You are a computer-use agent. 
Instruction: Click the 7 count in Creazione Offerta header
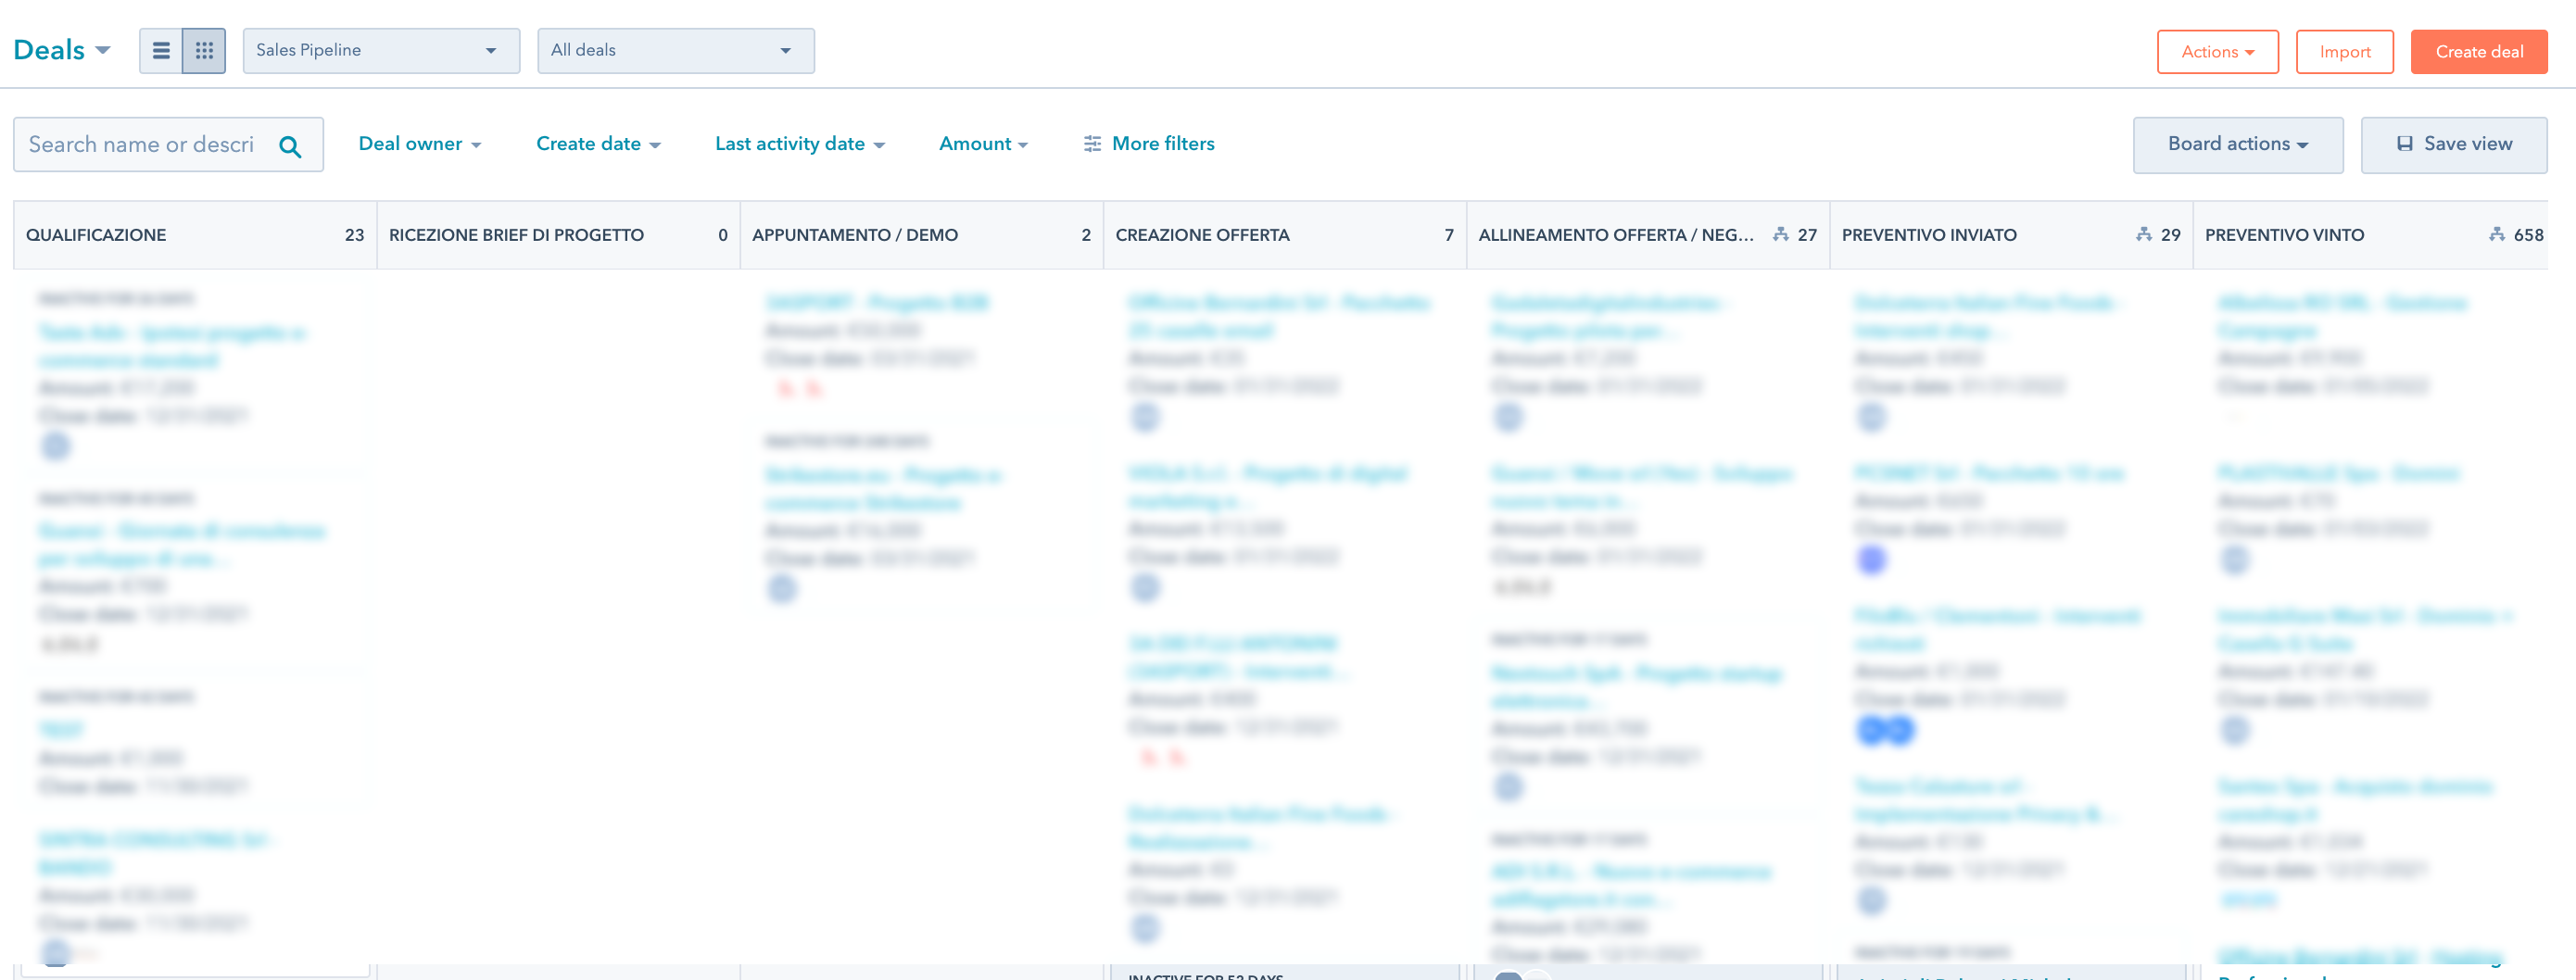[x=1449, y=235]
